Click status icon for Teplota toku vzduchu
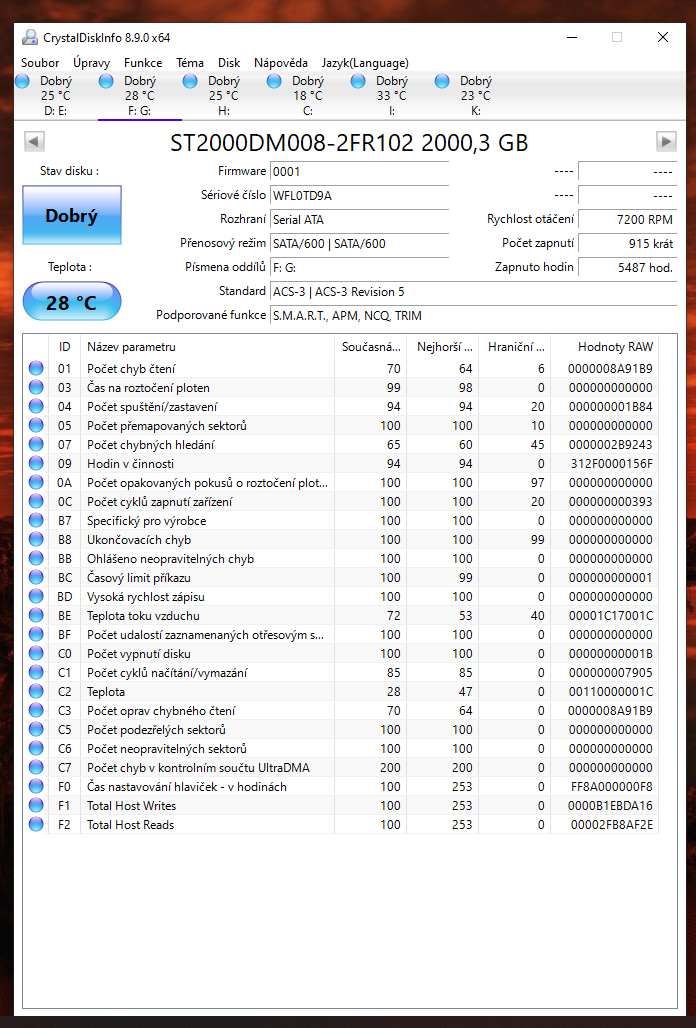 click(x=36, y=616)
